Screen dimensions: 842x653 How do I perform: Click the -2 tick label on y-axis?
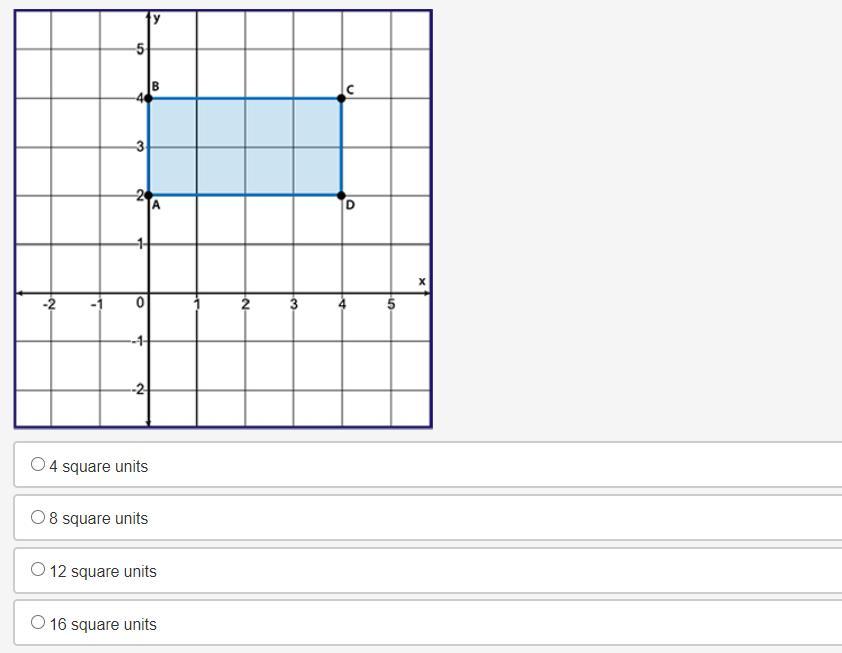tap(139, 389)
